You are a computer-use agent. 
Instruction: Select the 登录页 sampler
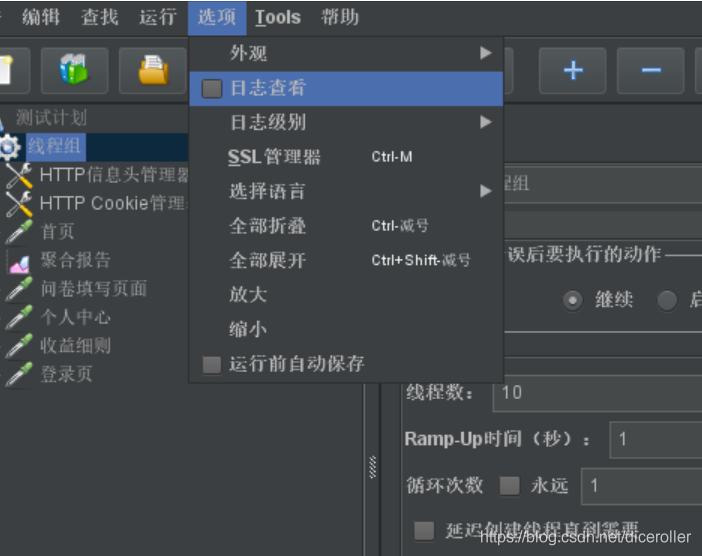[x=66, y=374]
